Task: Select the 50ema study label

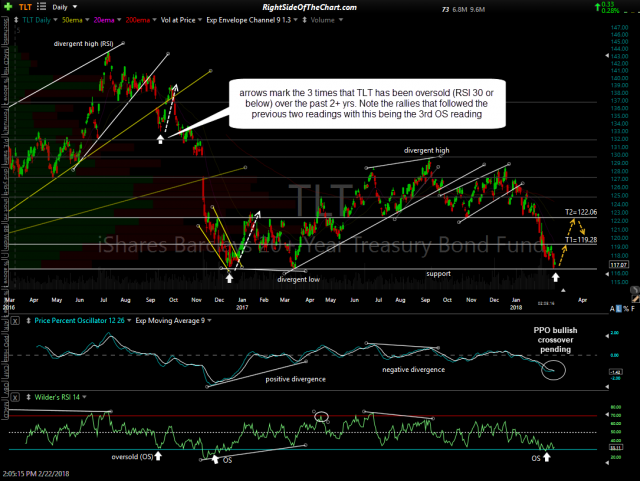Action: (x=72, y=20)
